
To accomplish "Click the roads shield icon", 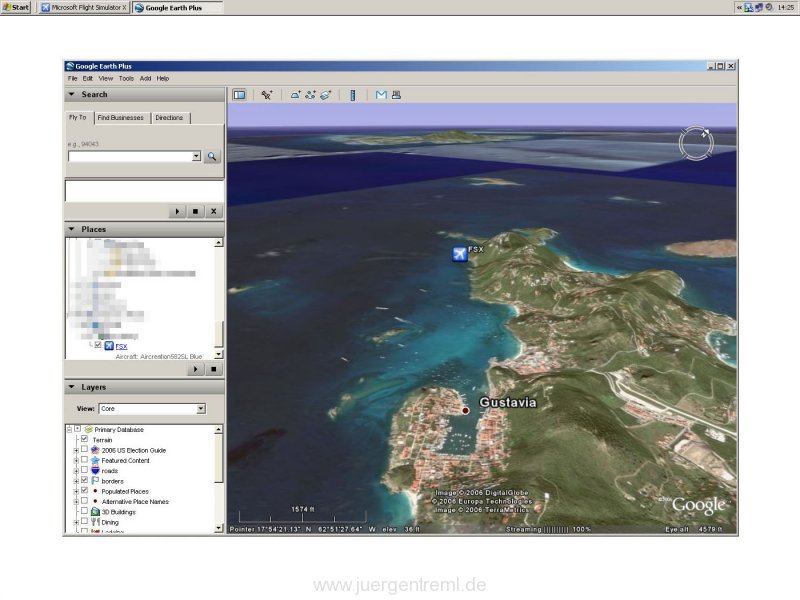I will pos(95,470).
